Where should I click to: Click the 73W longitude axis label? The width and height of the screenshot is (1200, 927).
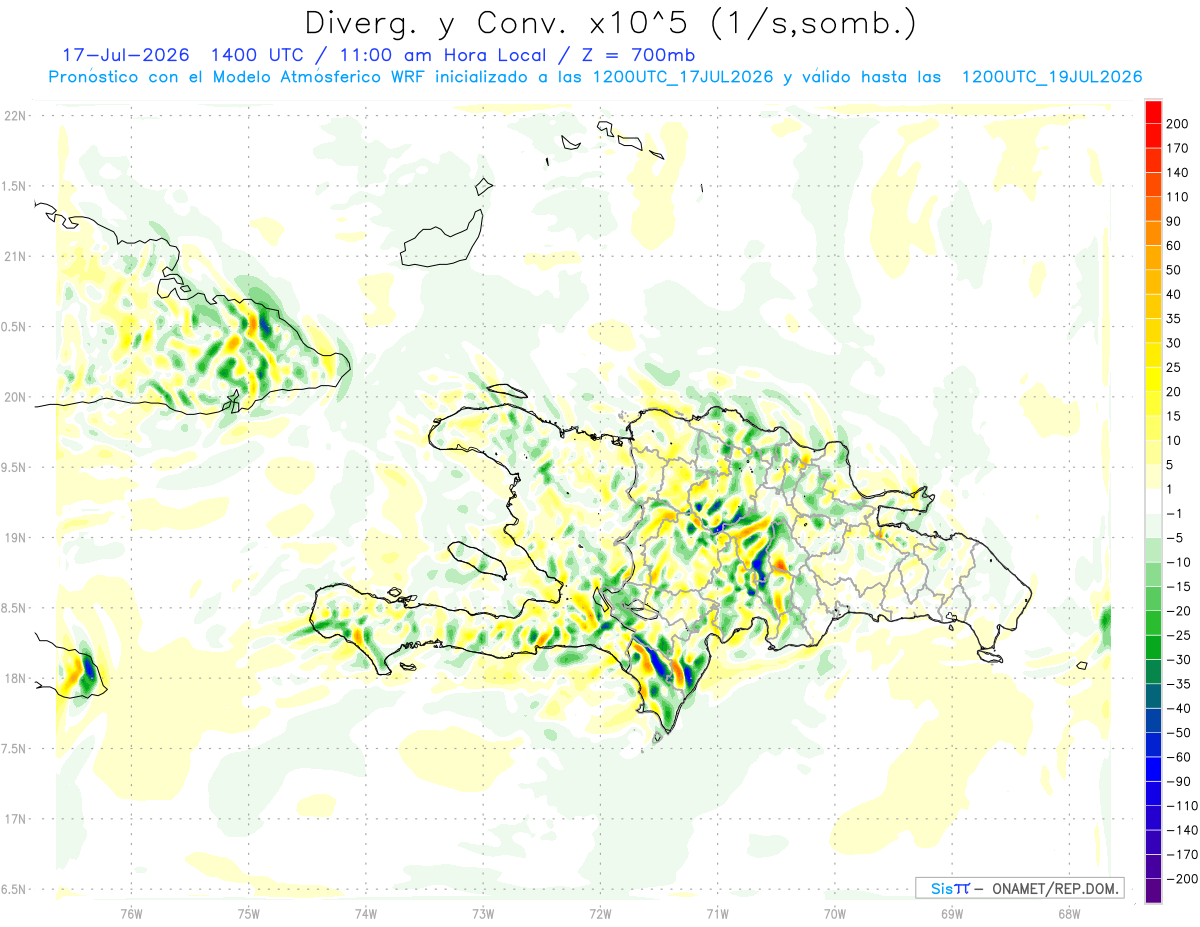(x=483, y=913)
